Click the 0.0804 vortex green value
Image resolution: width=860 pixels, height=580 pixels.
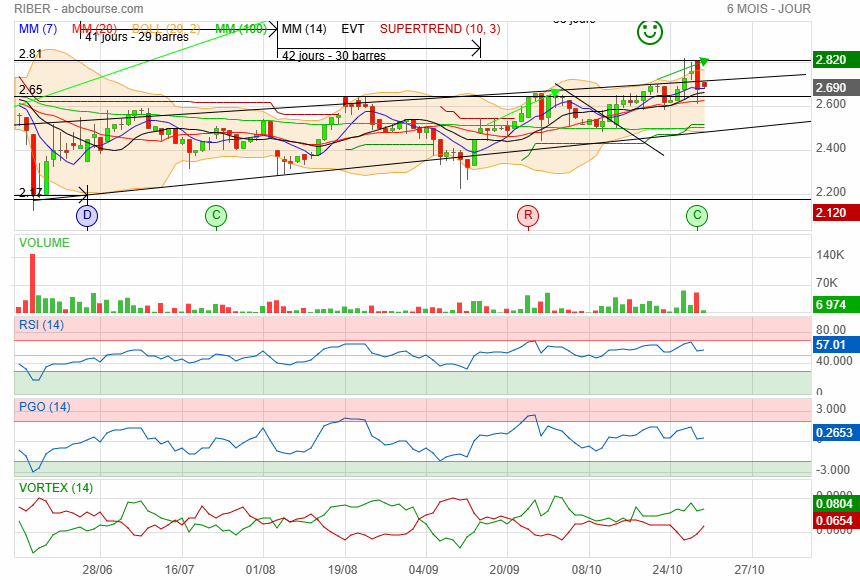pyautogui.click(x=834, y=504)
